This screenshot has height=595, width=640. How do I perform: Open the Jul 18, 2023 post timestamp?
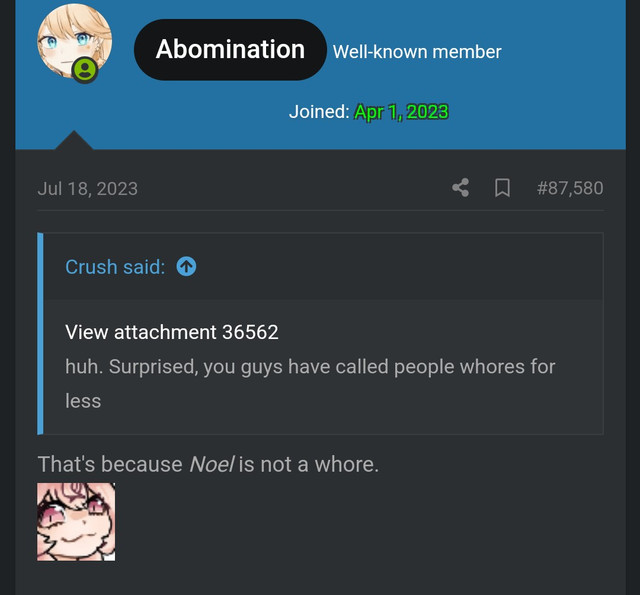click(88, 189)
